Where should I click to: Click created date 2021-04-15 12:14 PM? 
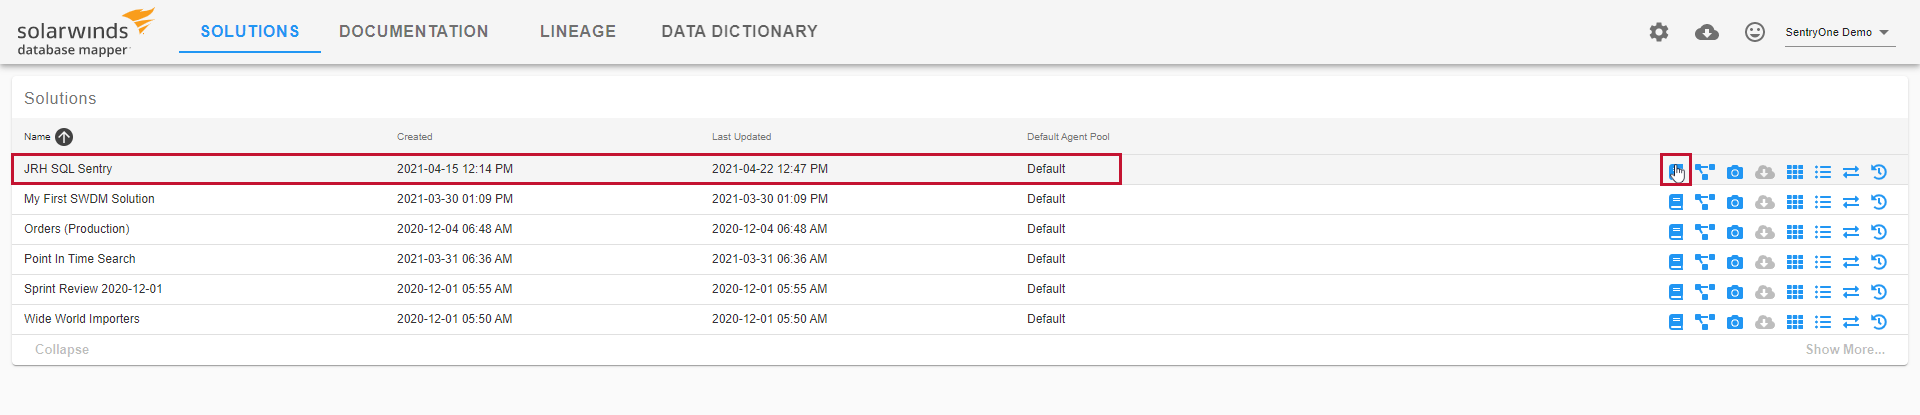tap(455, 169)
